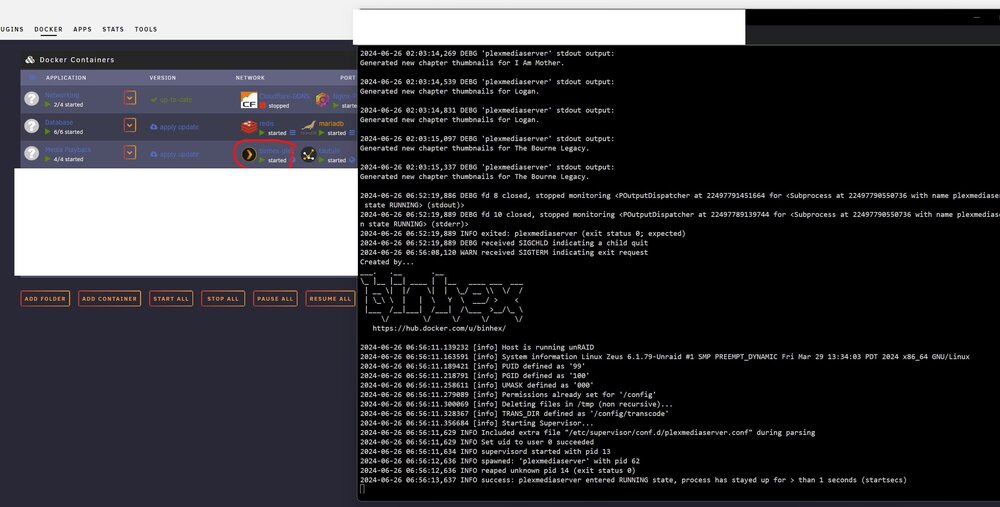Click apply update in the Database row
Screen dimensions: 1000x507
pos(174,127)
